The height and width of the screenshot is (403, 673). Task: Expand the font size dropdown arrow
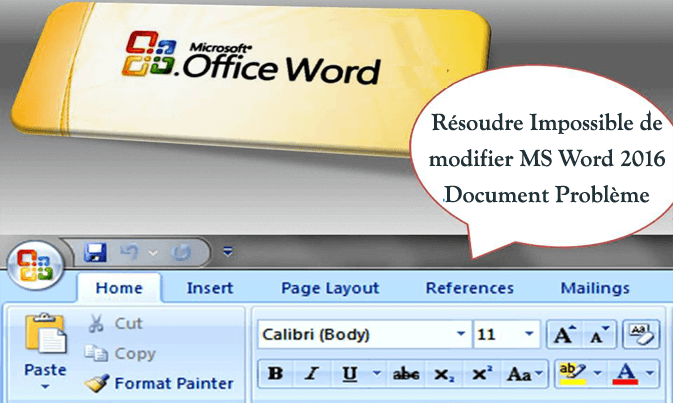click(x=529, y=333)
